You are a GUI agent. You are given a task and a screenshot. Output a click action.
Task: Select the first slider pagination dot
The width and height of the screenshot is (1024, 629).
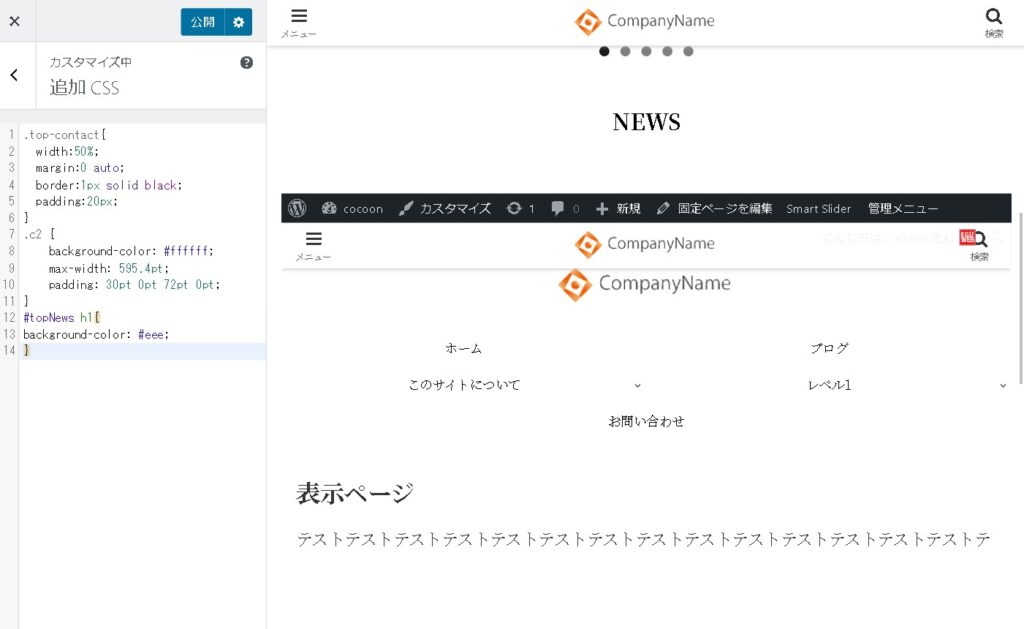(604, 52)
